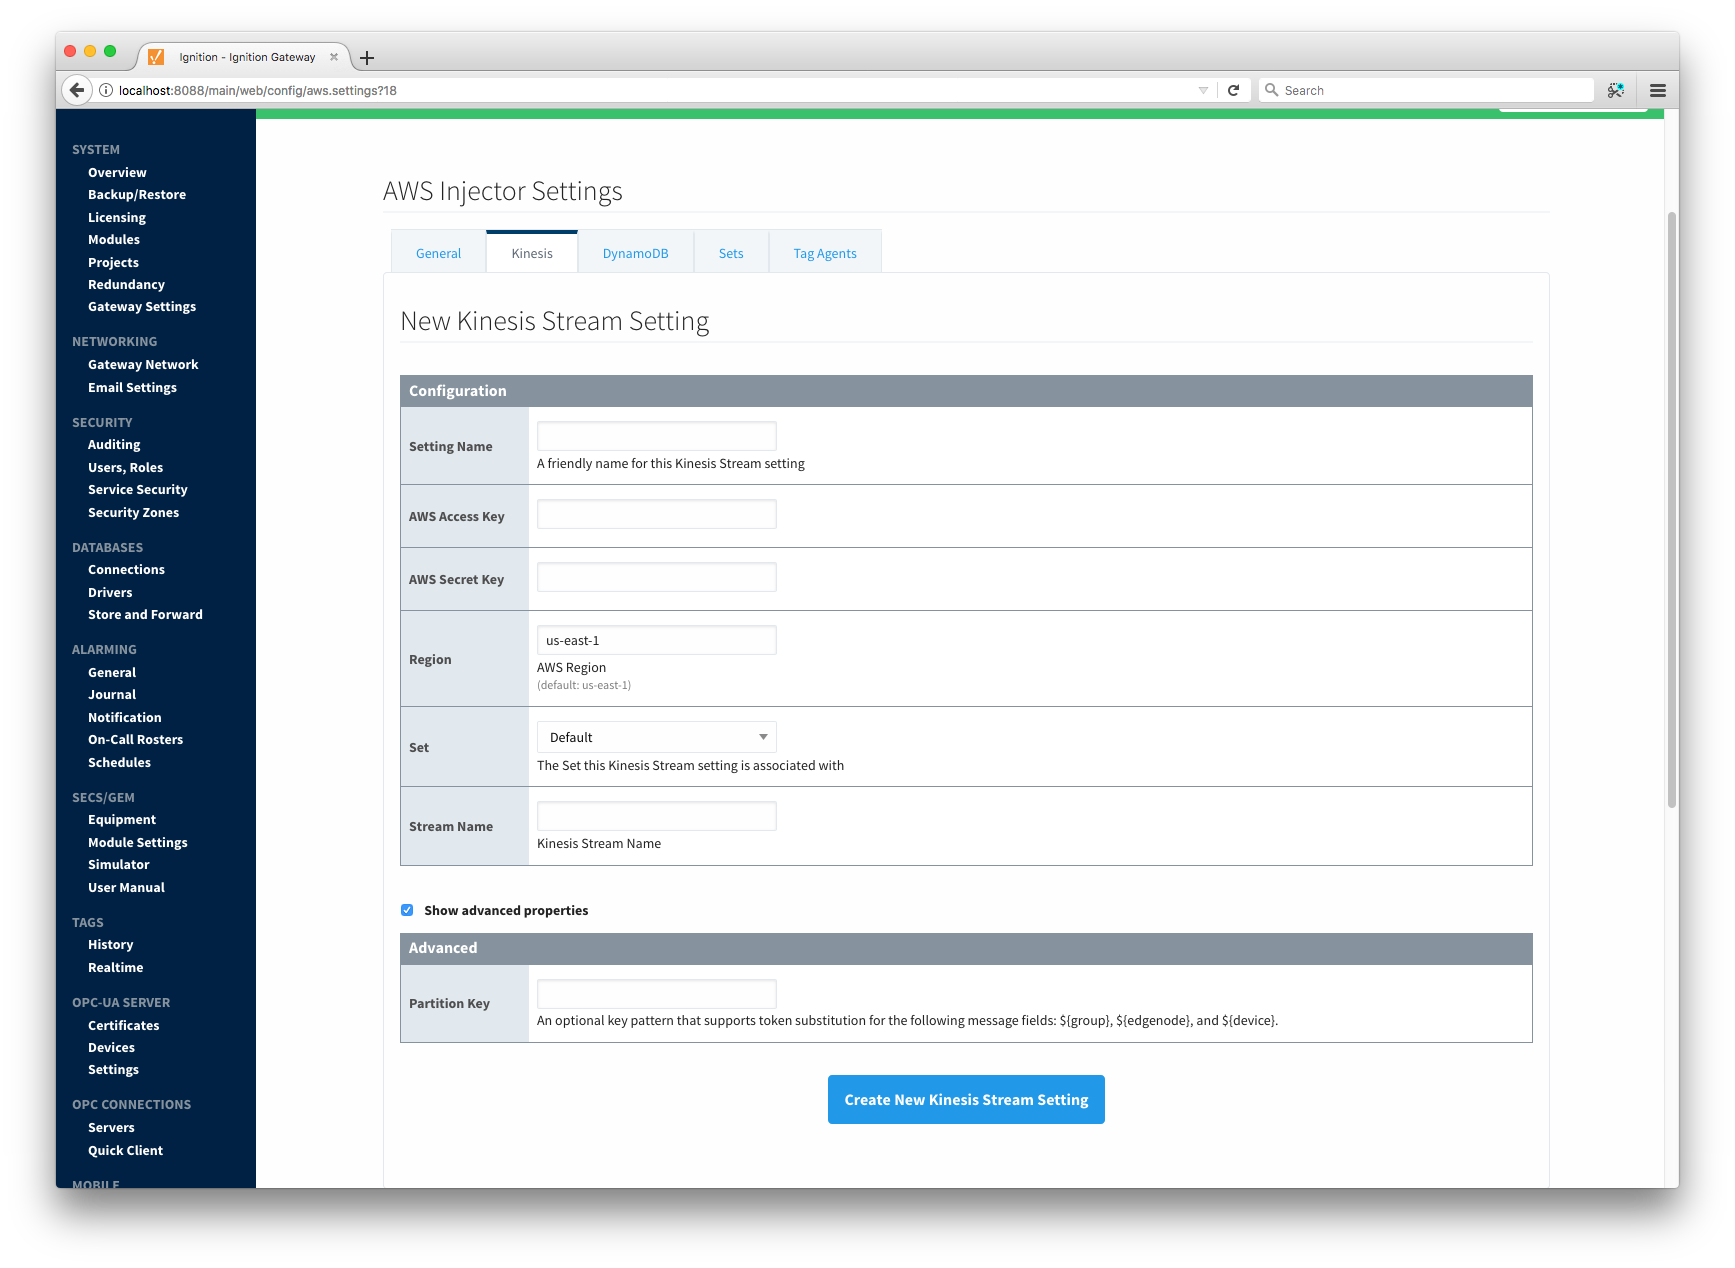Open Gateway Network in the sidebar
Image resolution: width=1735 pixels, height=1268 pixels.
143,365
